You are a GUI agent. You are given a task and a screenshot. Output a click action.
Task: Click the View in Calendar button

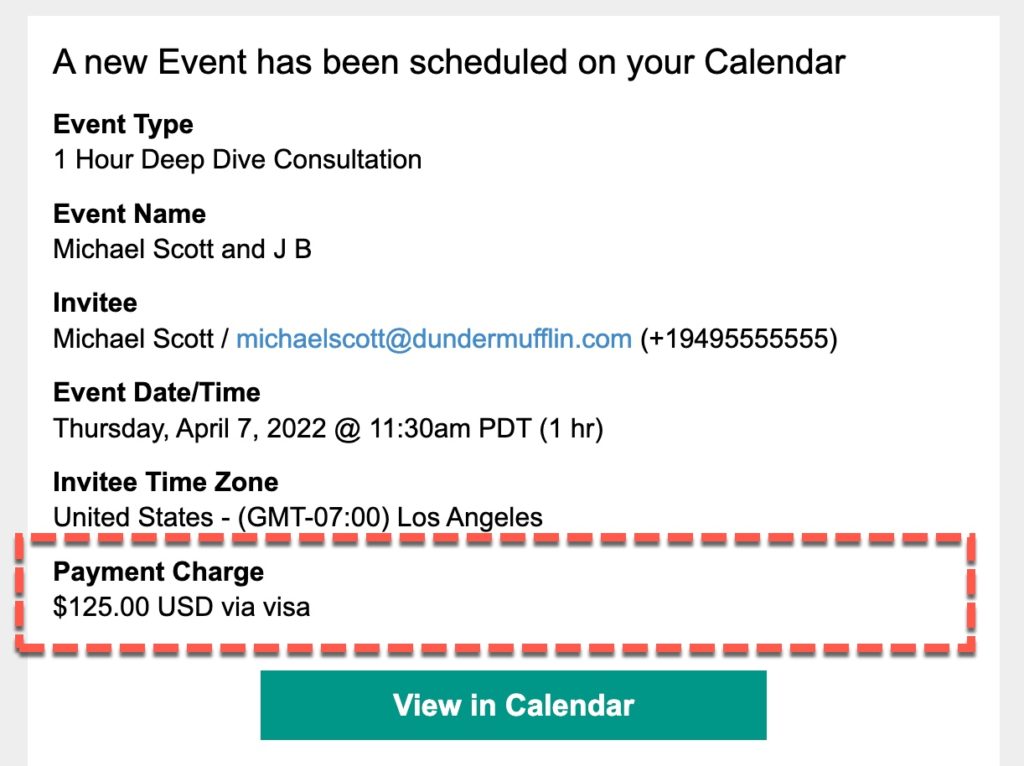(513, 705)
